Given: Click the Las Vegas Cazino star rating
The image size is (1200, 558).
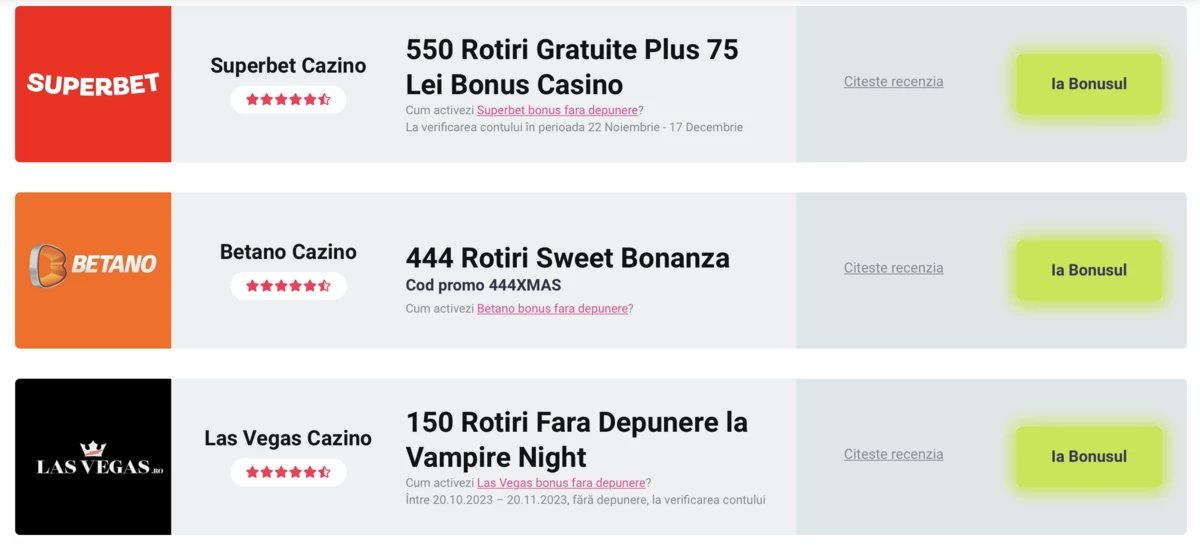Looking at the screenshot, I should 288,471.
